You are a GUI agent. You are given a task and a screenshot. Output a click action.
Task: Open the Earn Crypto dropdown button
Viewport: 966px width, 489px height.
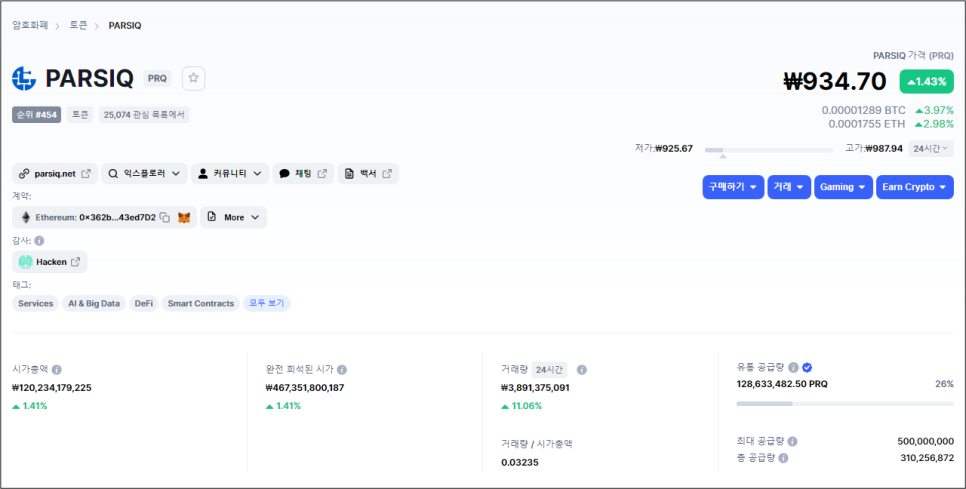click(x=915, y=187)
